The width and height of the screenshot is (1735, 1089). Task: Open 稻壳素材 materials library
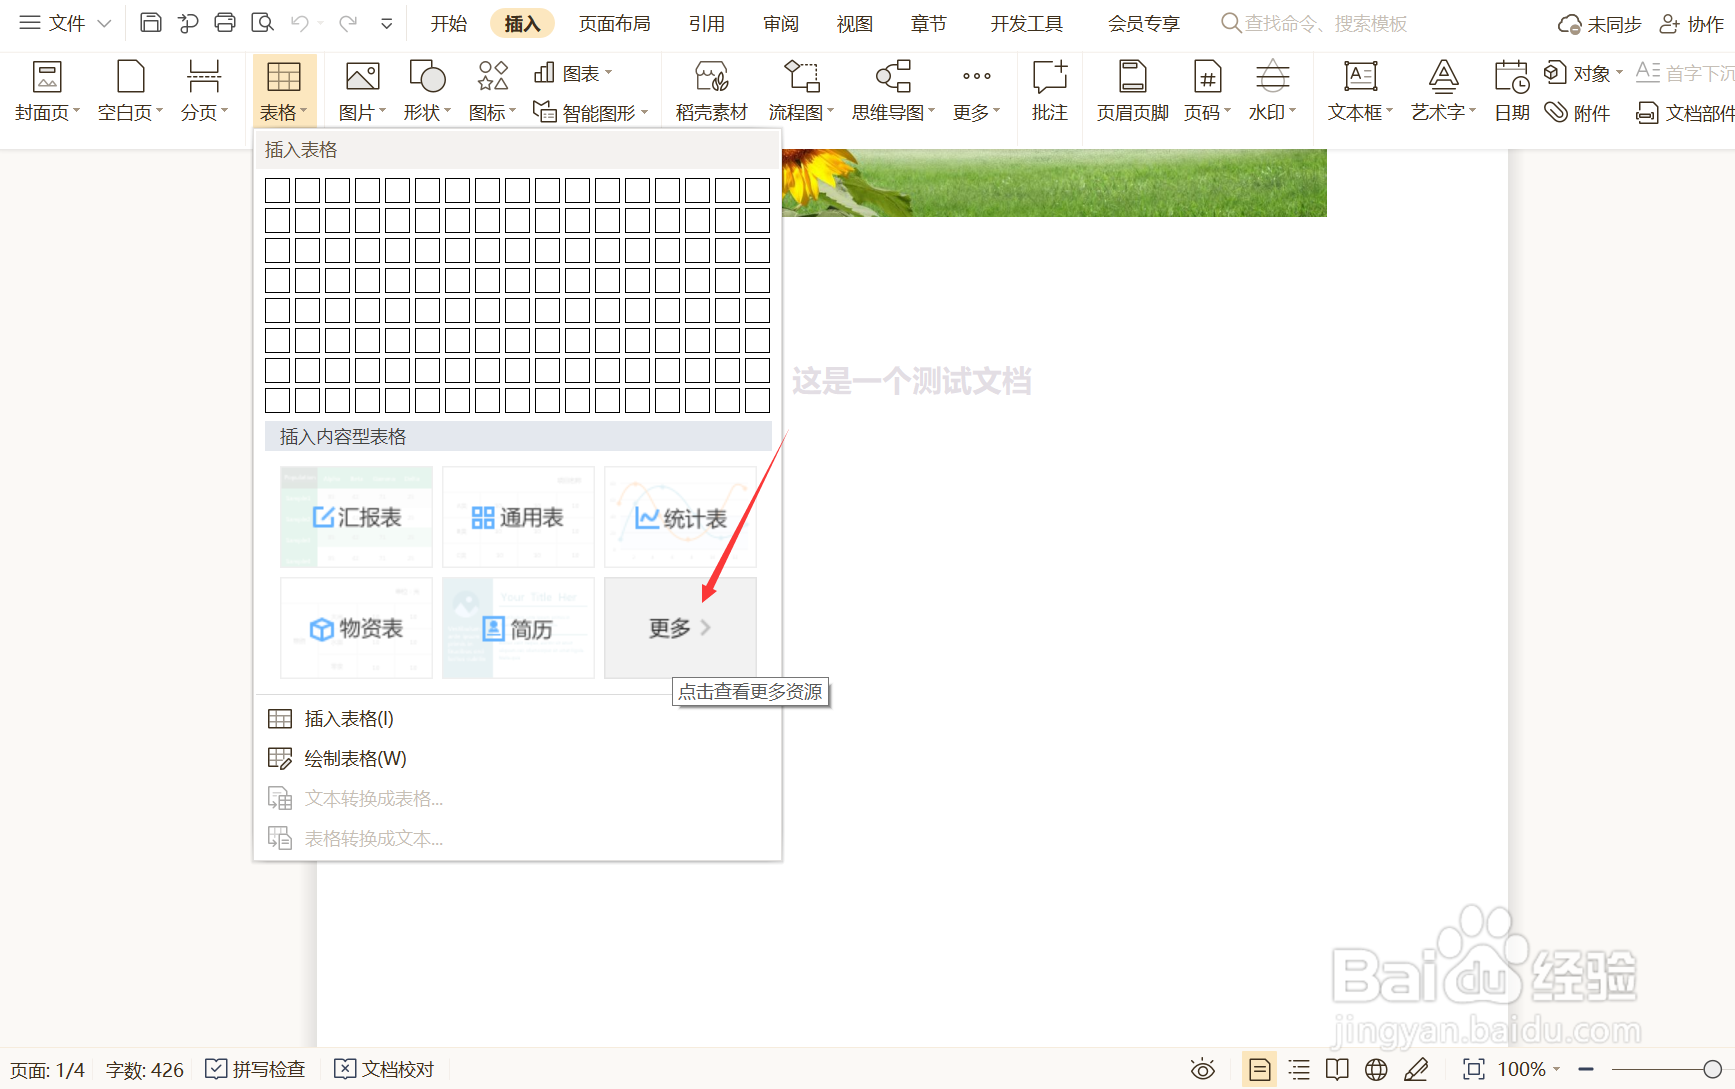tap(710, 90)
